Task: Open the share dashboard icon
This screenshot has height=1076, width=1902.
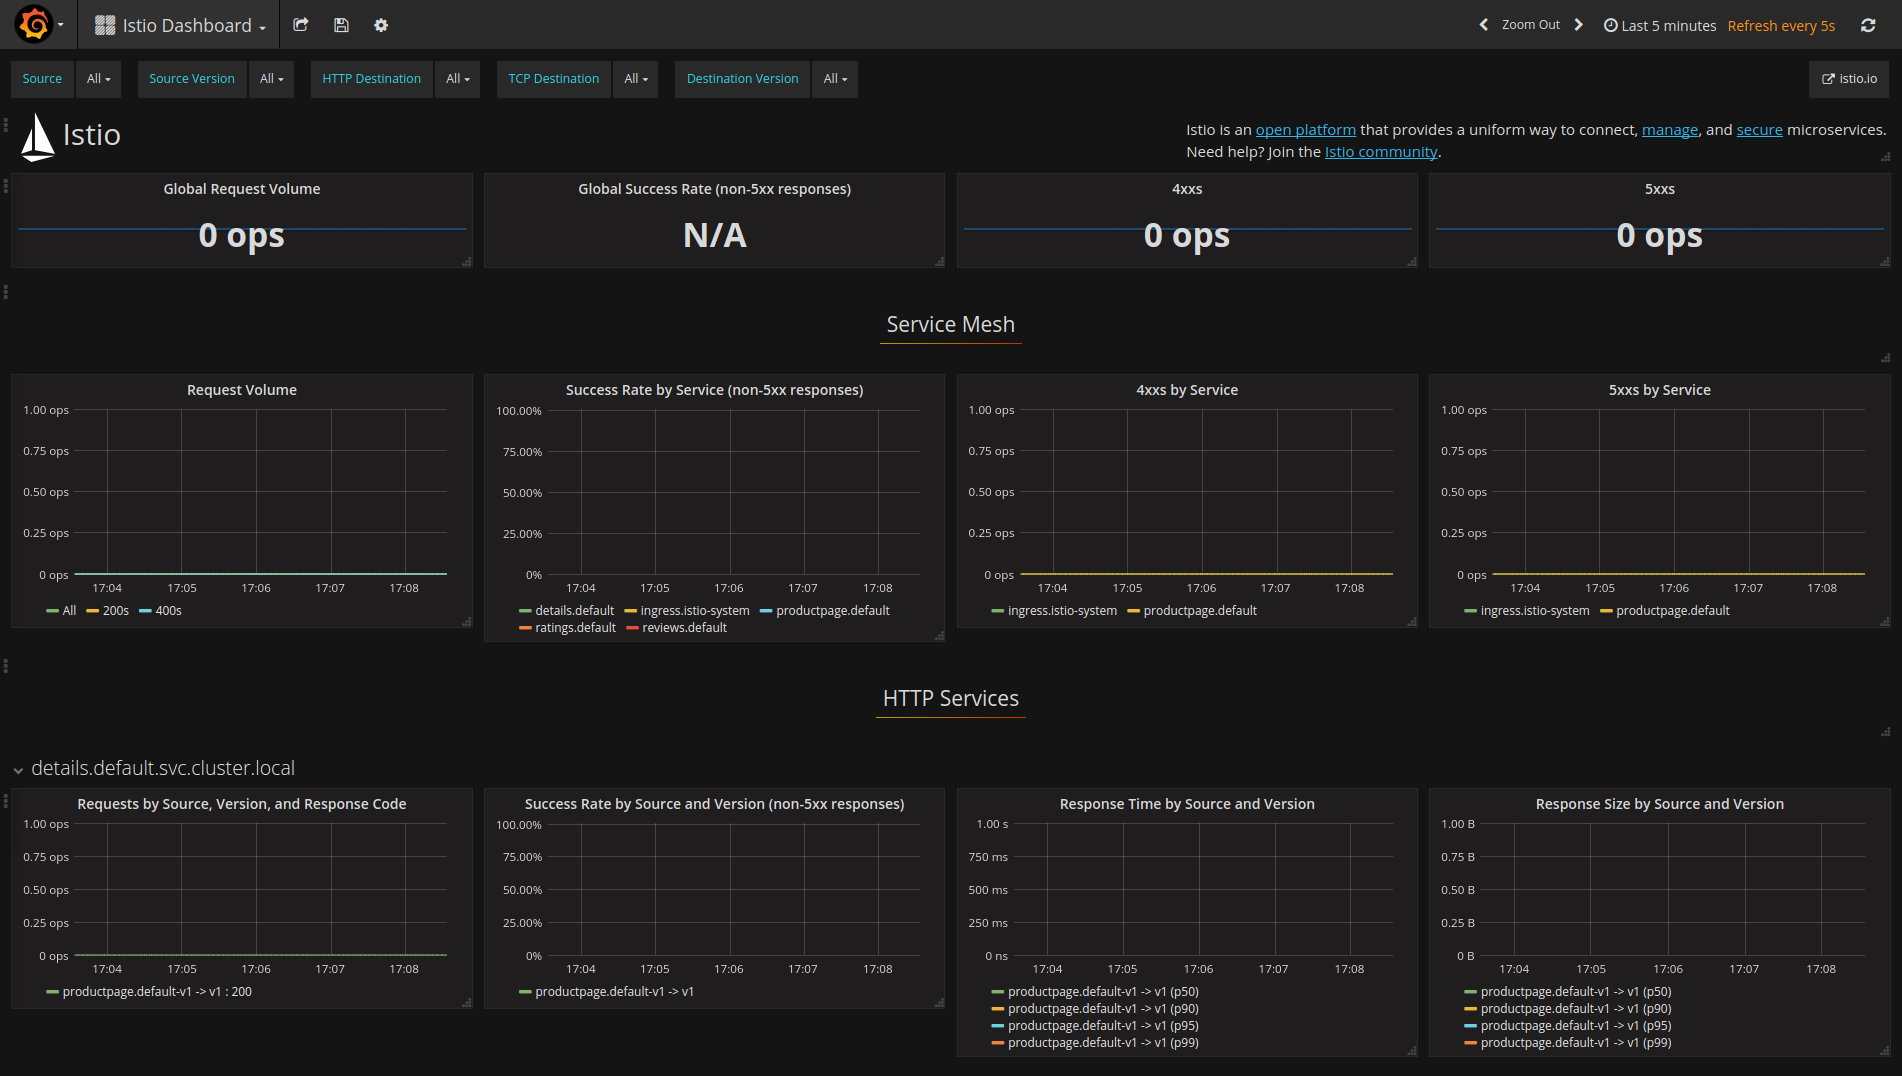Action: pyautogui.click(x=300, y=24)
